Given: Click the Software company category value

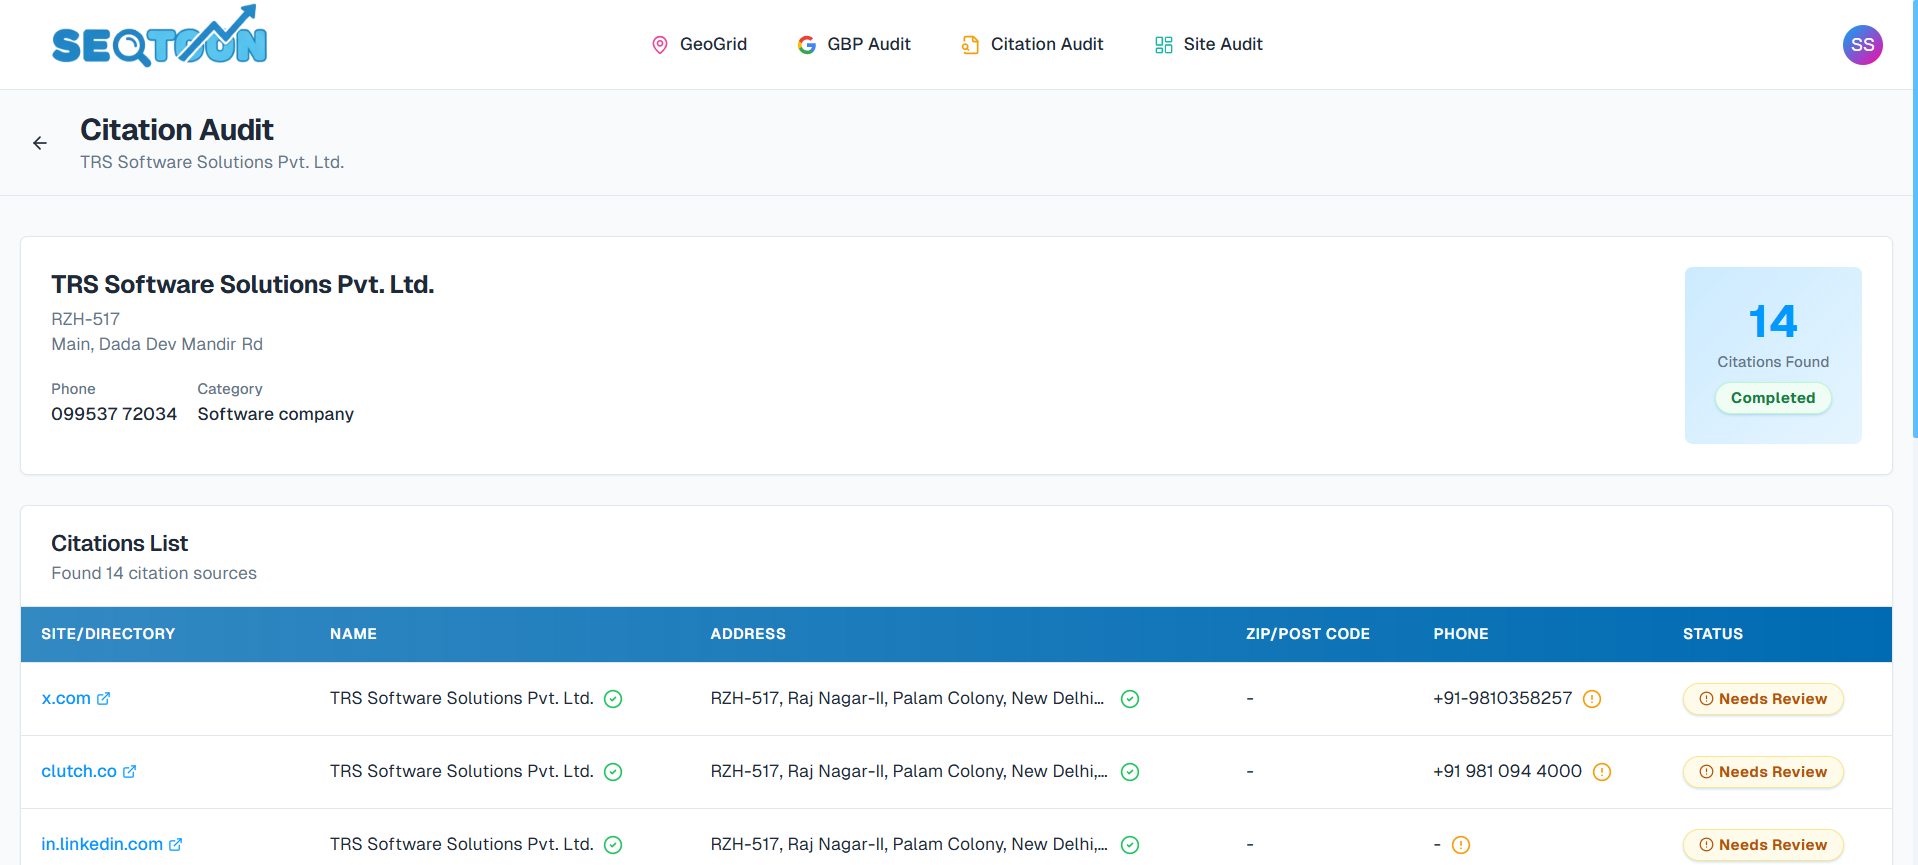Looking at the screenshot, I should 275,414.
